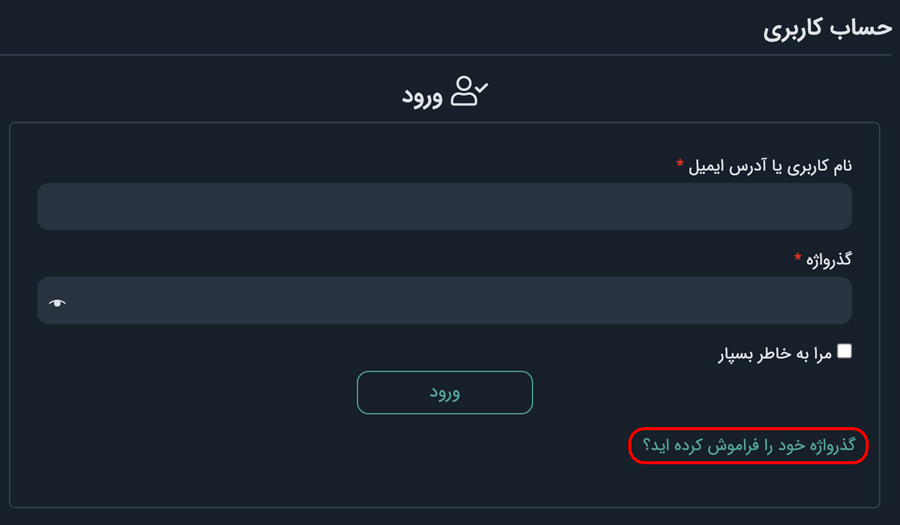Click the user icon with checkmark
Image resolution: width=900 pixels, height=525 pixels.
(x=469, y=92)
